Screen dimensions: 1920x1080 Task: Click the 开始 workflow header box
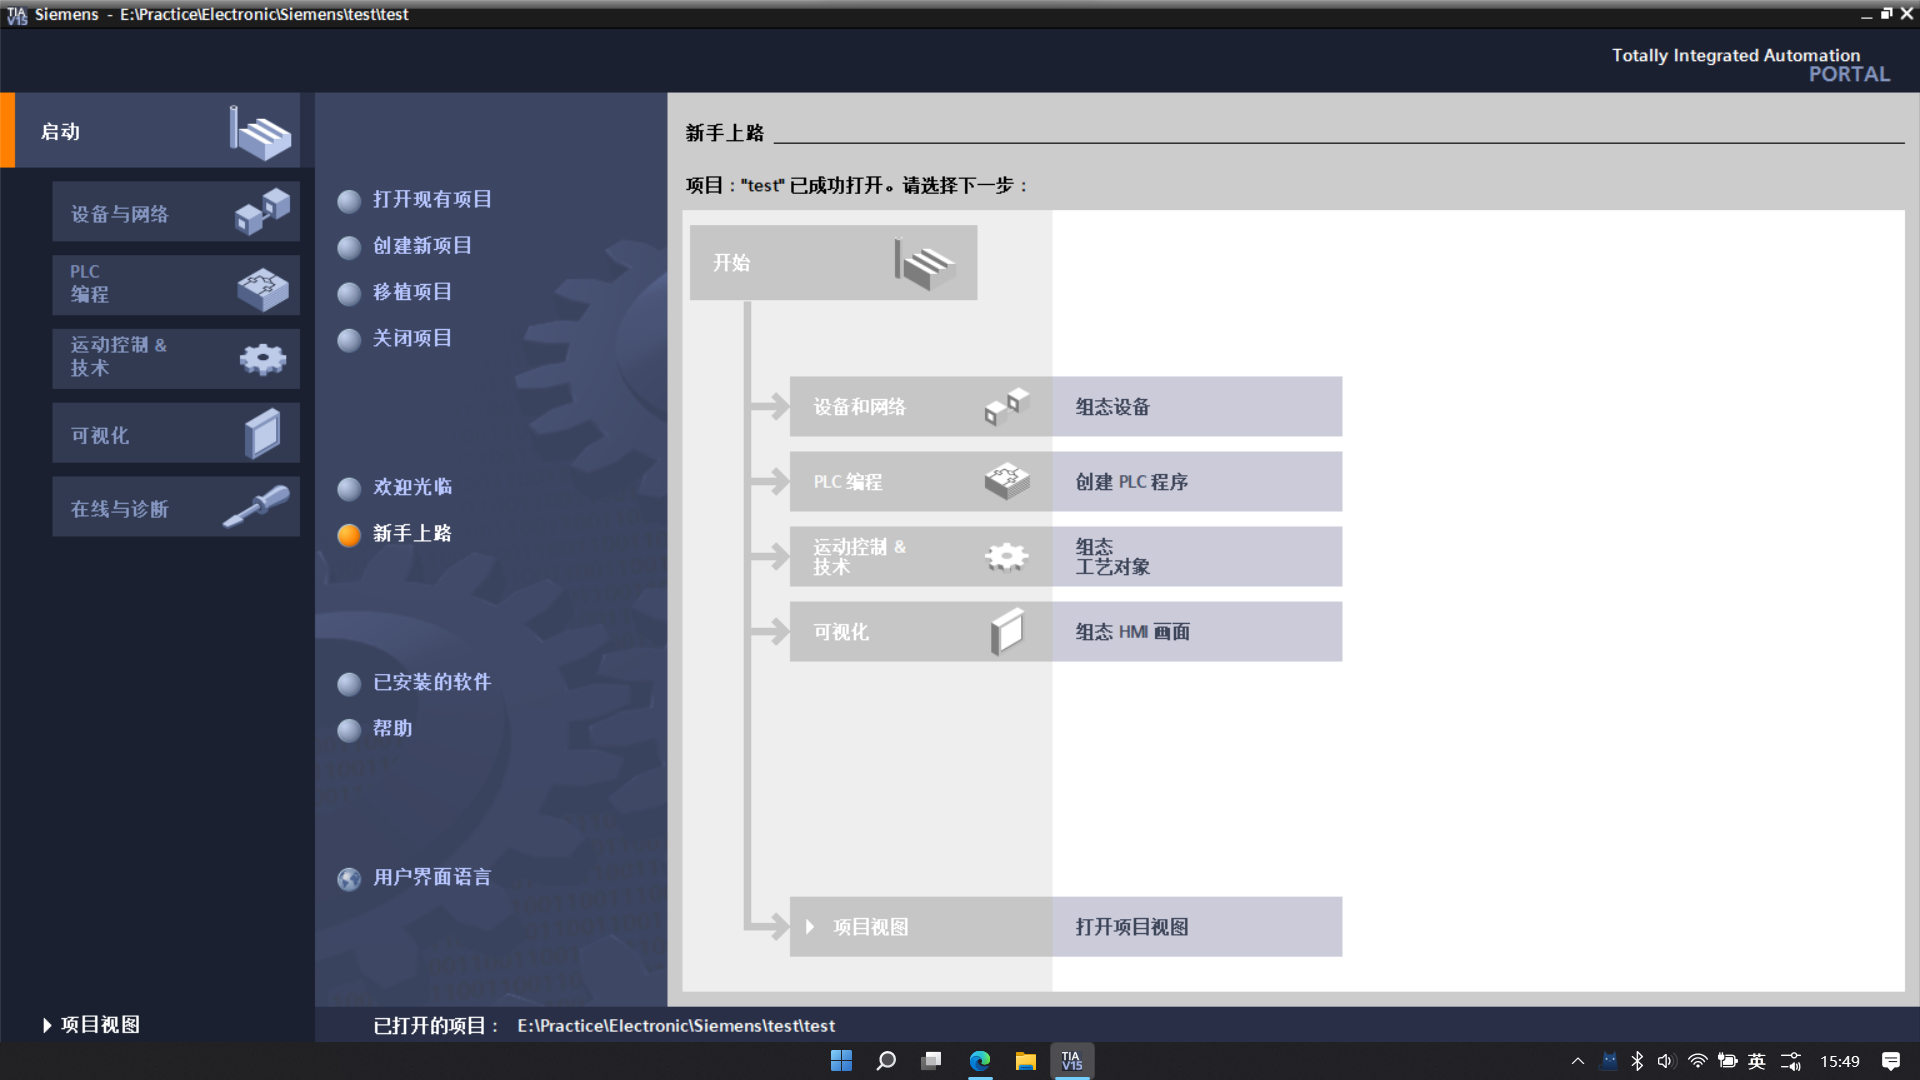click(x=833, y=262)
